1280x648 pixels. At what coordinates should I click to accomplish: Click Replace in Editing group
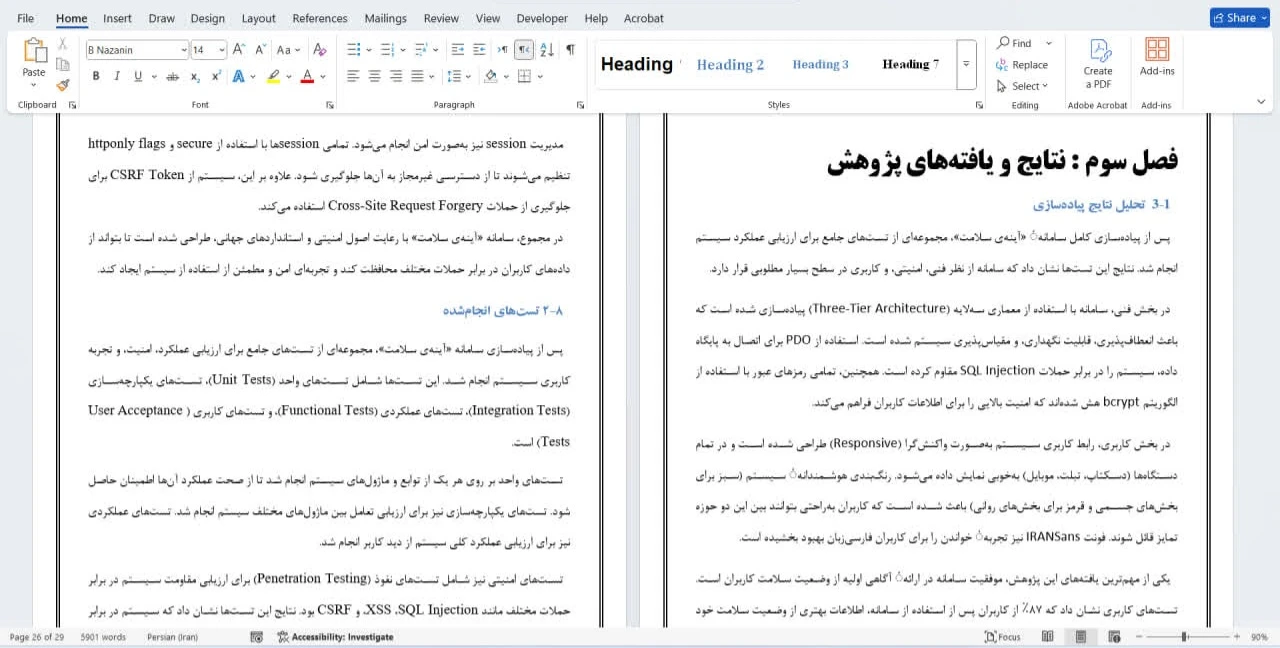[x=1022, y=65]
